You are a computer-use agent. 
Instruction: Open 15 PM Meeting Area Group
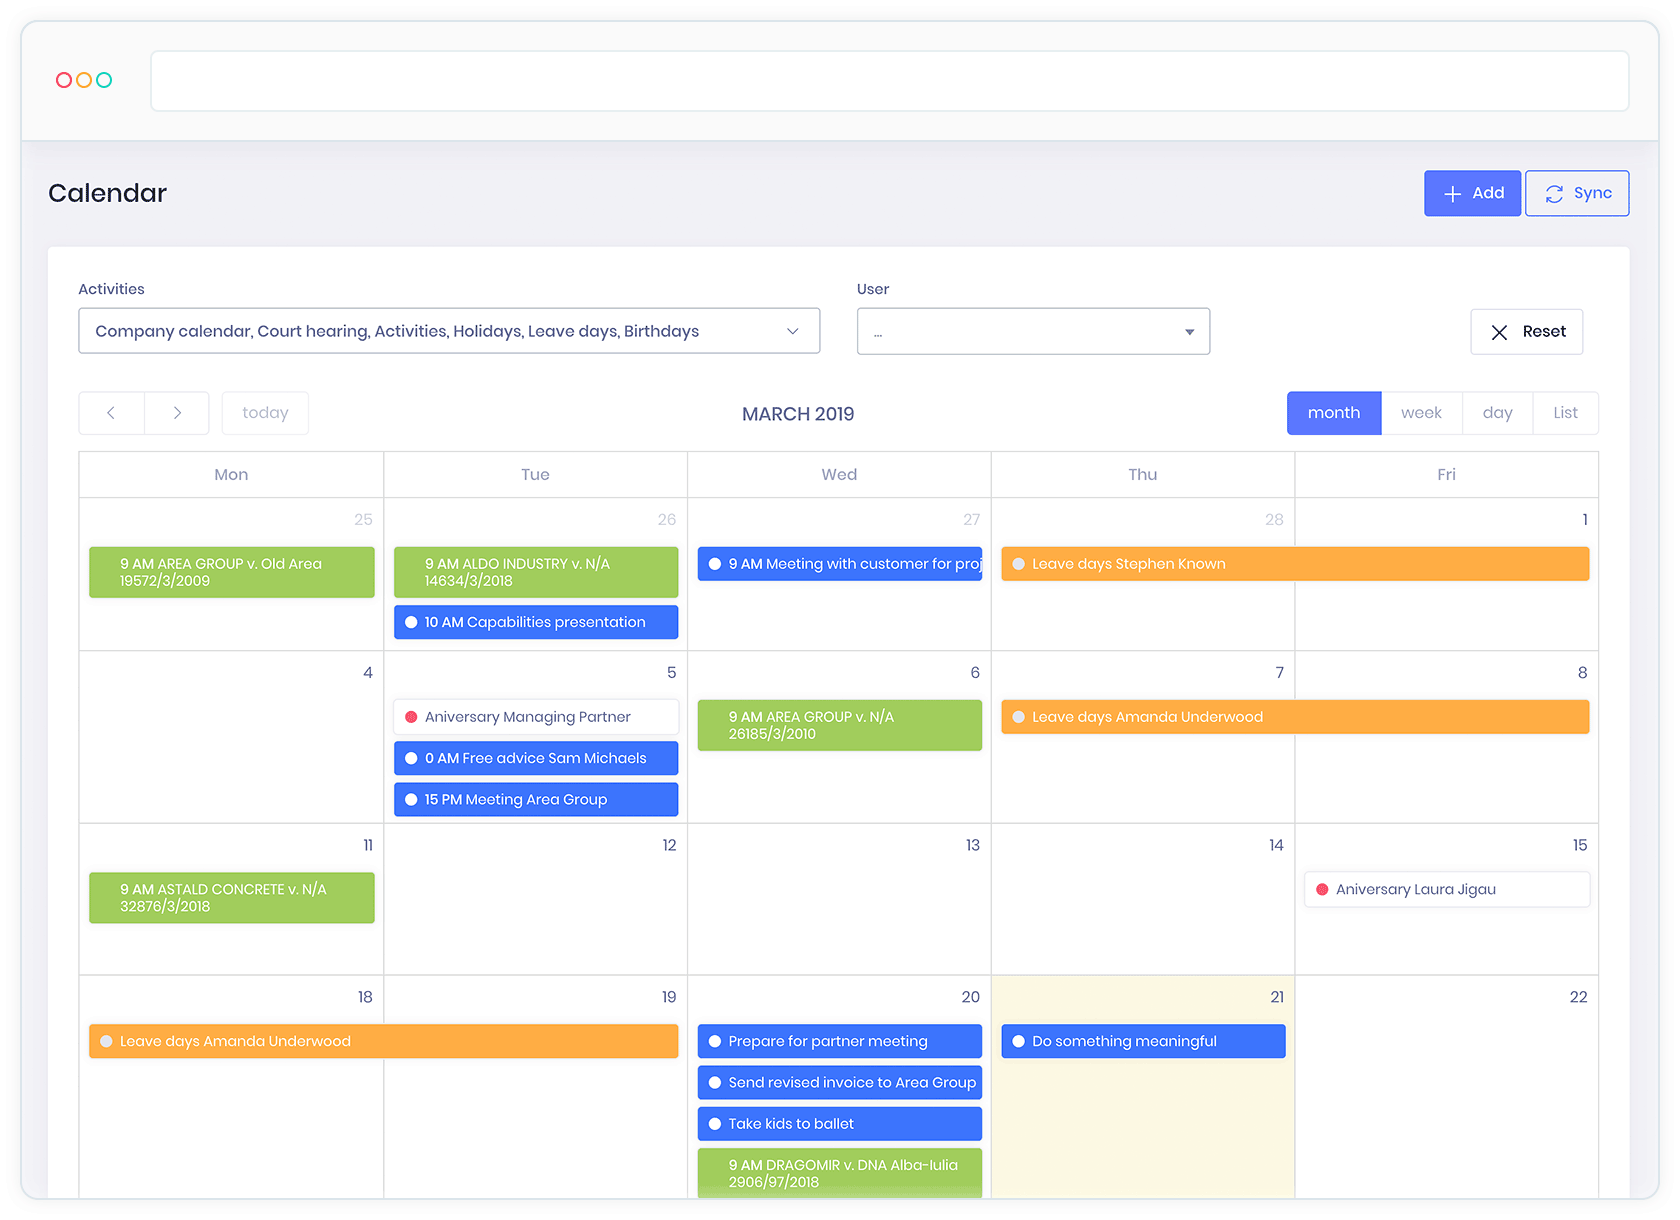pos(536,799)
